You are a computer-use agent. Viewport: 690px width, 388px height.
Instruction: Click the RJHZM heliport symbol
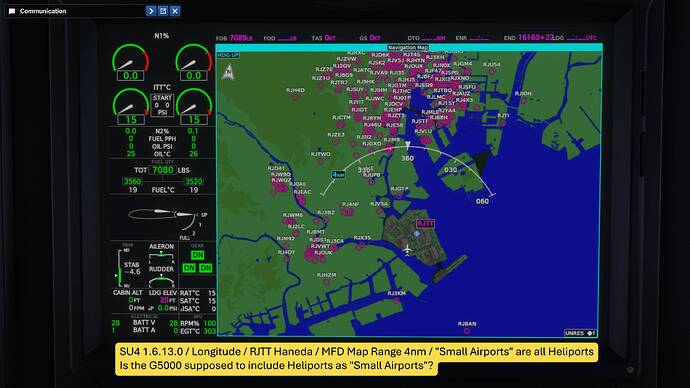[x=327, y=282]
